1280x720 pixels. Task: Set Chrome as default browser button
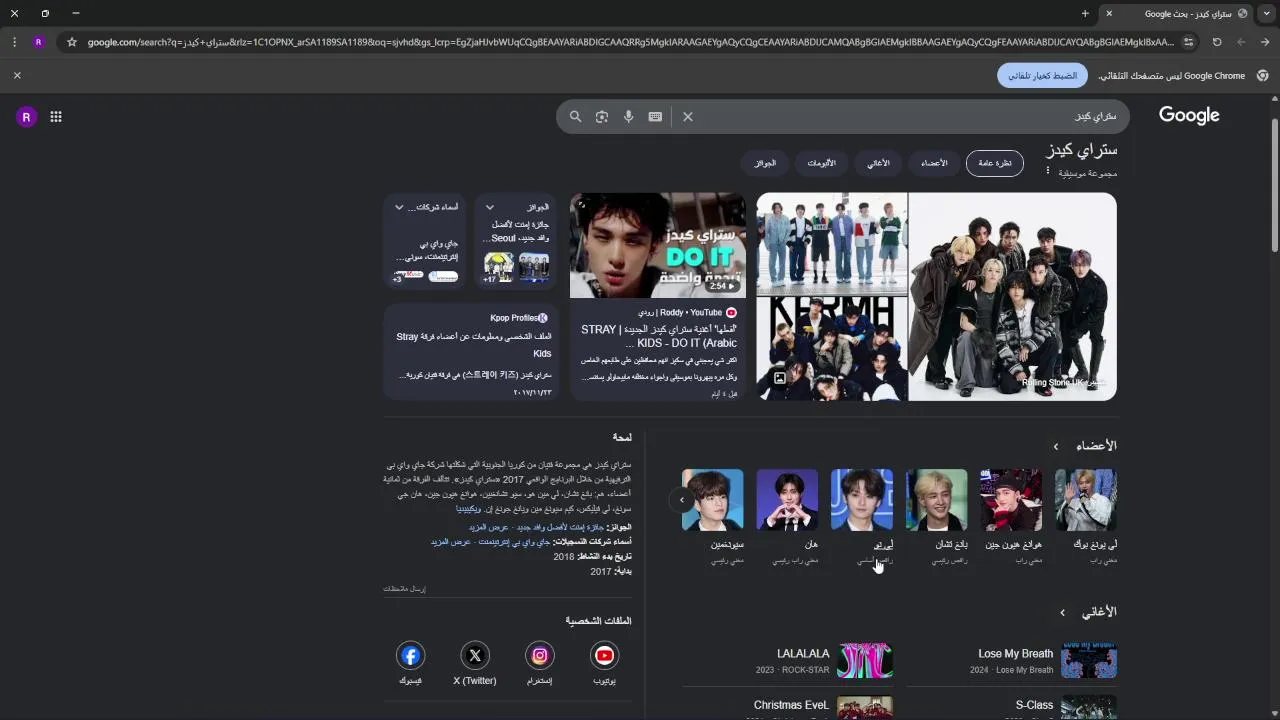point(1042,75)
